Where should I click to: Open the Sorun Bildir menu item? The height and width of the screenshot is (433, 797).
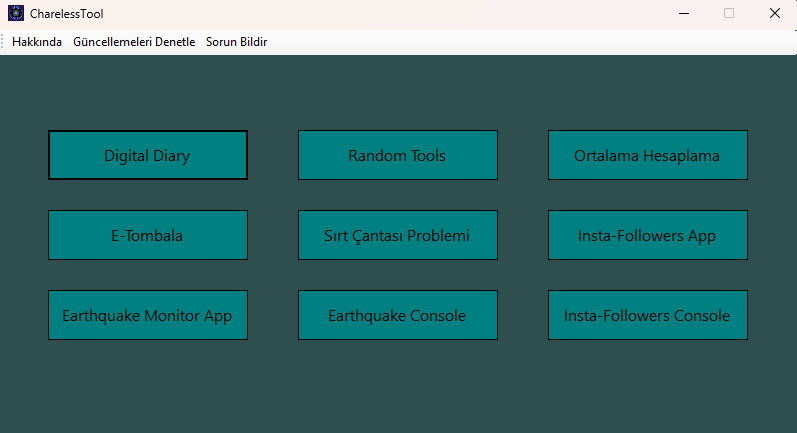[x=236, y=42]
